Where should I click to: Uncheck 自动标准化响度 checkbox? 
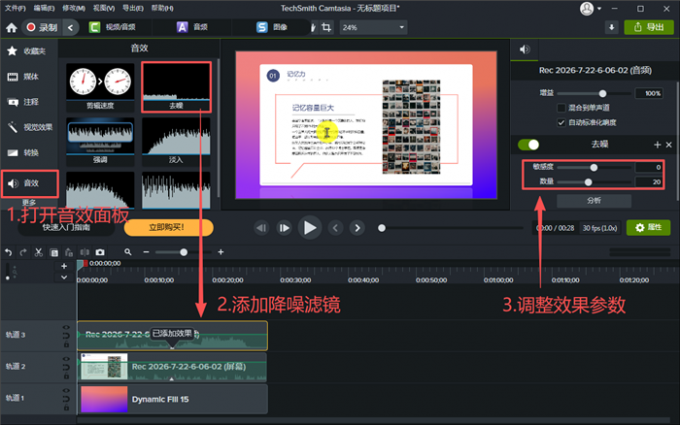click(x=561, y=122)
